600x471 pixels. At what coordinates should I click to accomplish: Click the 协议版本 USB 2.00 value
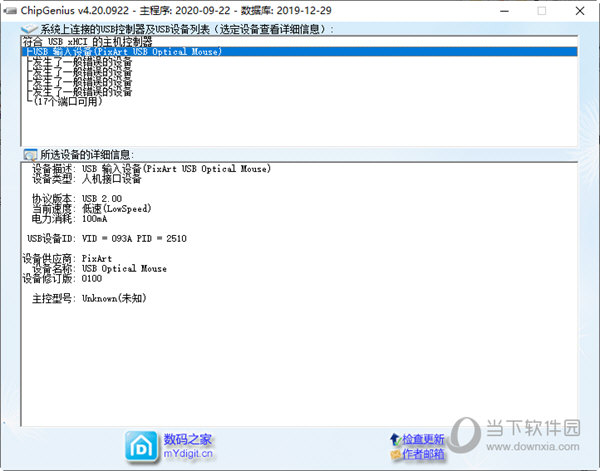tap(102, 199)
